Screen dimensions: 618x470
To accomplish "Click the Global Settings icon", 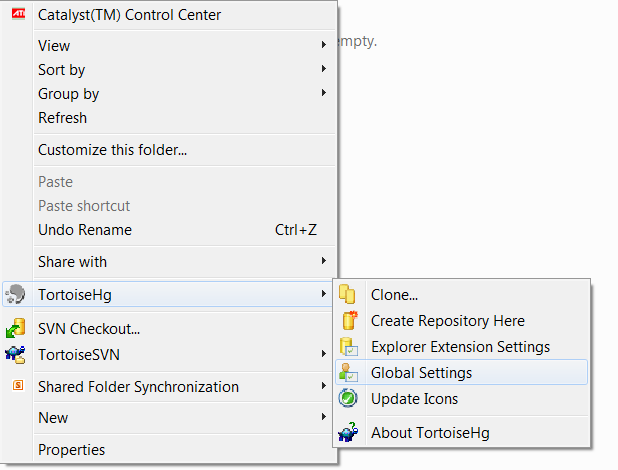I will 348,373.
